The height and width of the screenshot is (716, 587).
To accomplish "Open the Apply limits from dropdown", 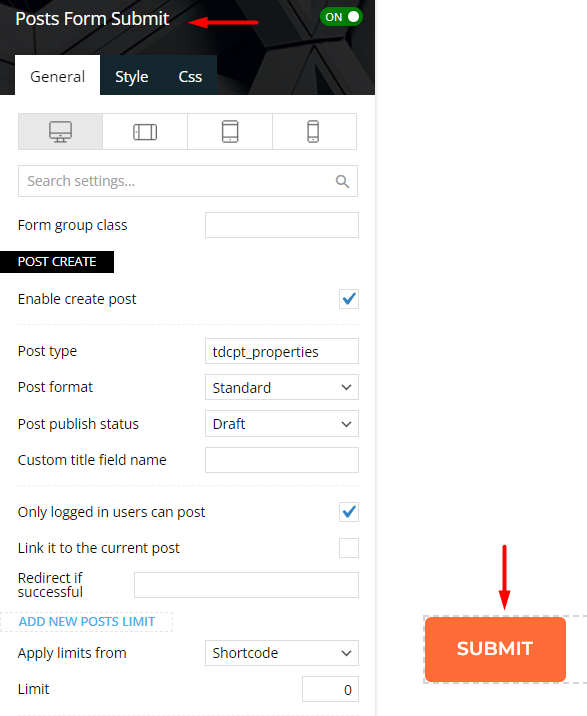I will [282, 653].
